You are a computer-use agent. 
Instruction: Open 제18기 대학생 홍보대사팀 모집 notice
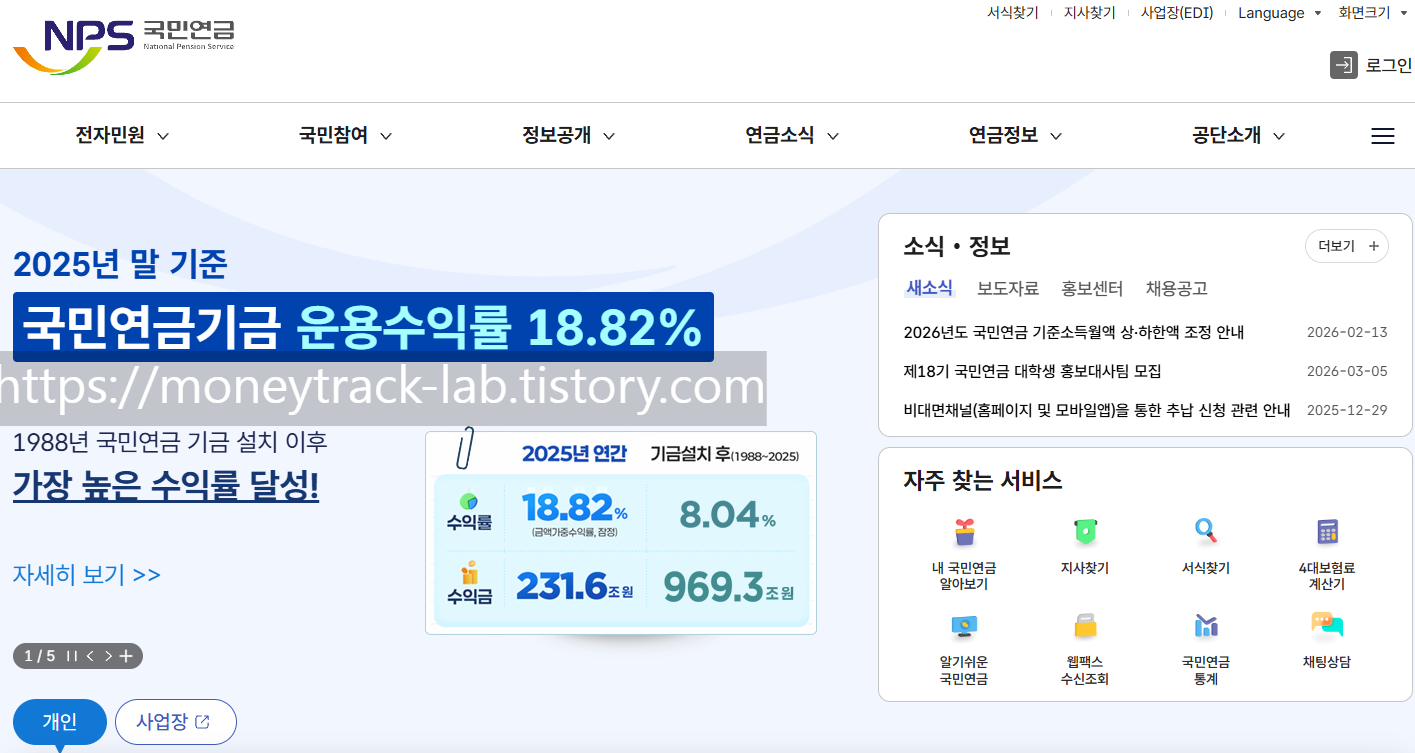click(x=1032, y=371)
